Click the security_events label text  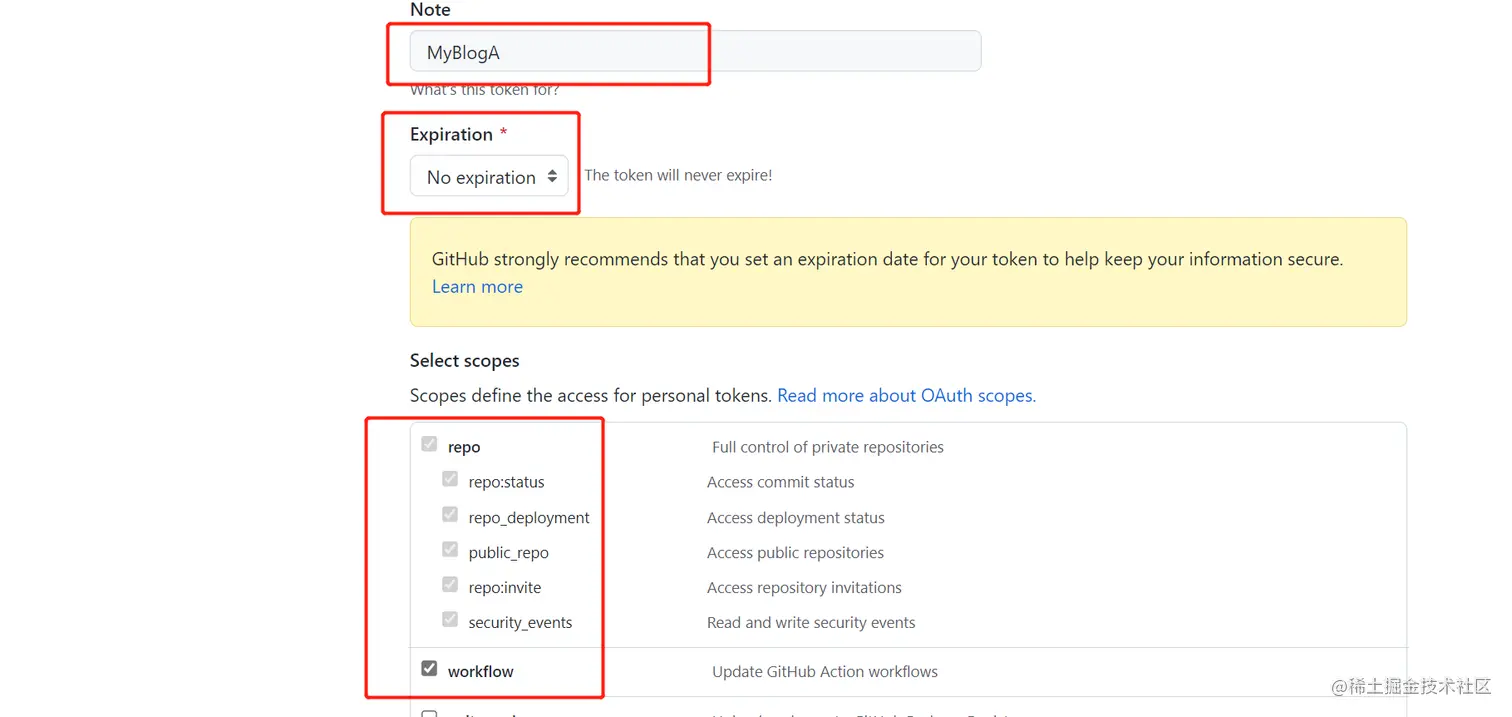tap(520, 623)
